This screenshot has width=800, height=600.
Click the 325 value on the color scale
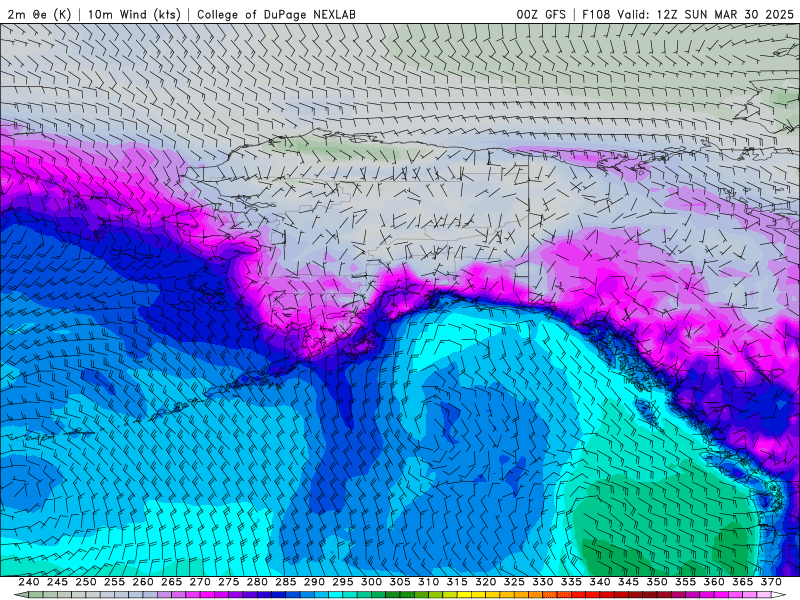[514, 582]
